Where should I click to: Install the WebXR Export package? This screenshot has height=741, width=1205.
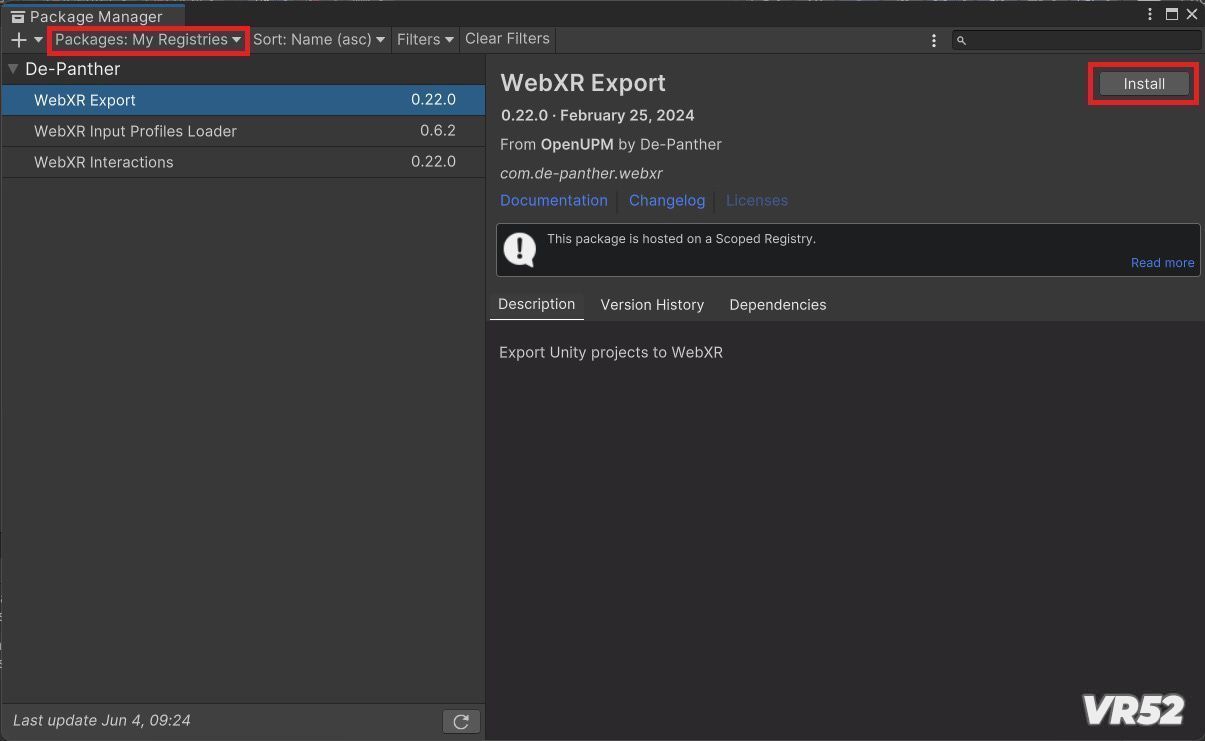(1144, 84)
